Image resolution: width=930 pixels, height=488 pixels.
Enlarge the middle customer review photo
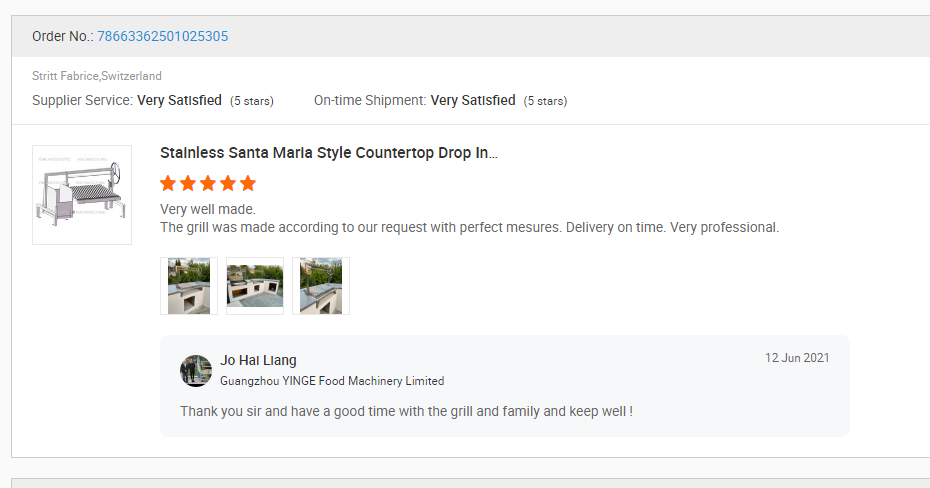255,286
